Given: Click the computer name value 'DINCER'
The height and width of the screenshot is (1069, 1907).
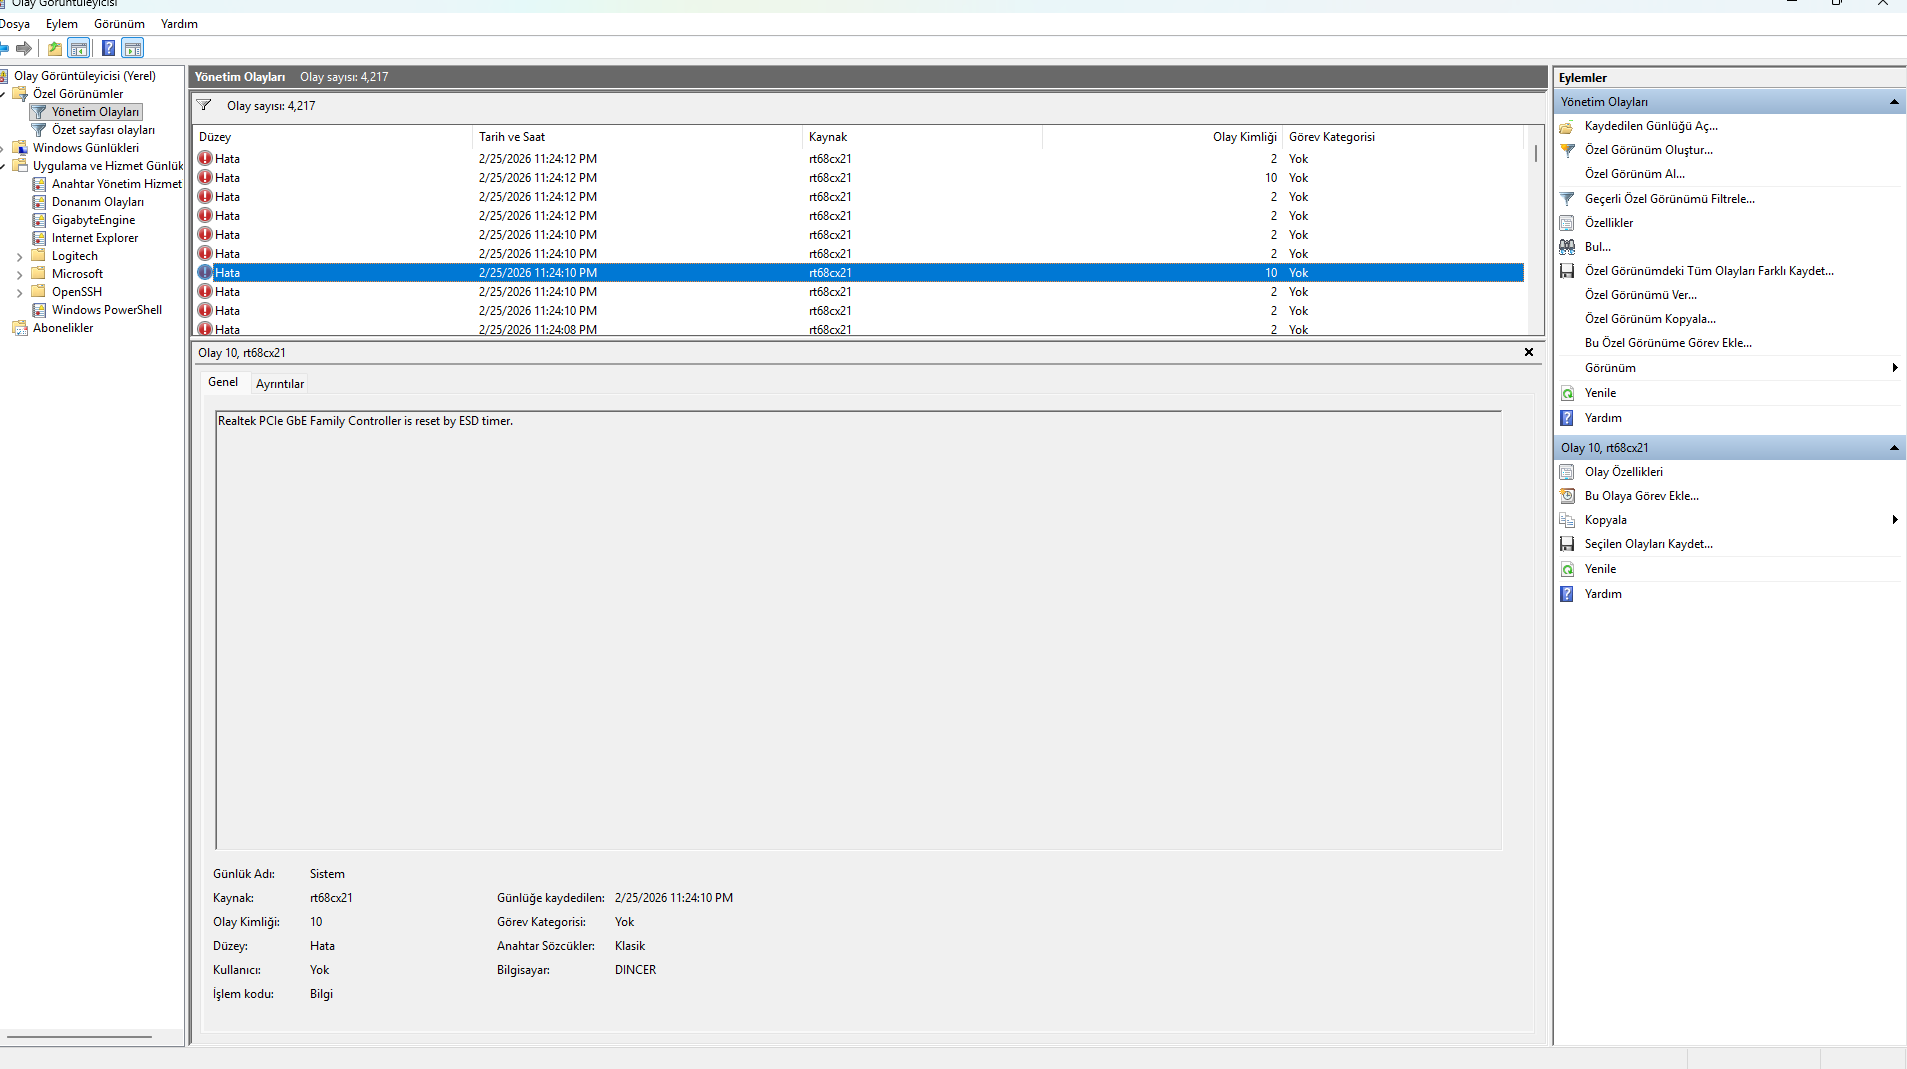Looking at the screenshot, I should (x=635, y=970).
